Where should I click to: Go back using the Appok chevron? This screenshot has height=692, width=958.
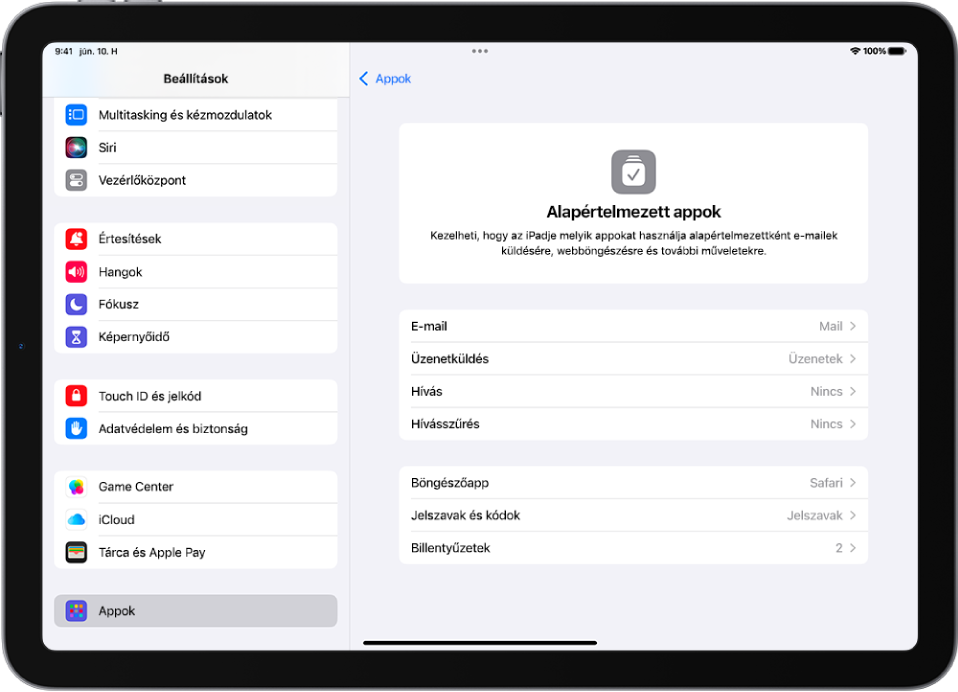click(364, 79)
